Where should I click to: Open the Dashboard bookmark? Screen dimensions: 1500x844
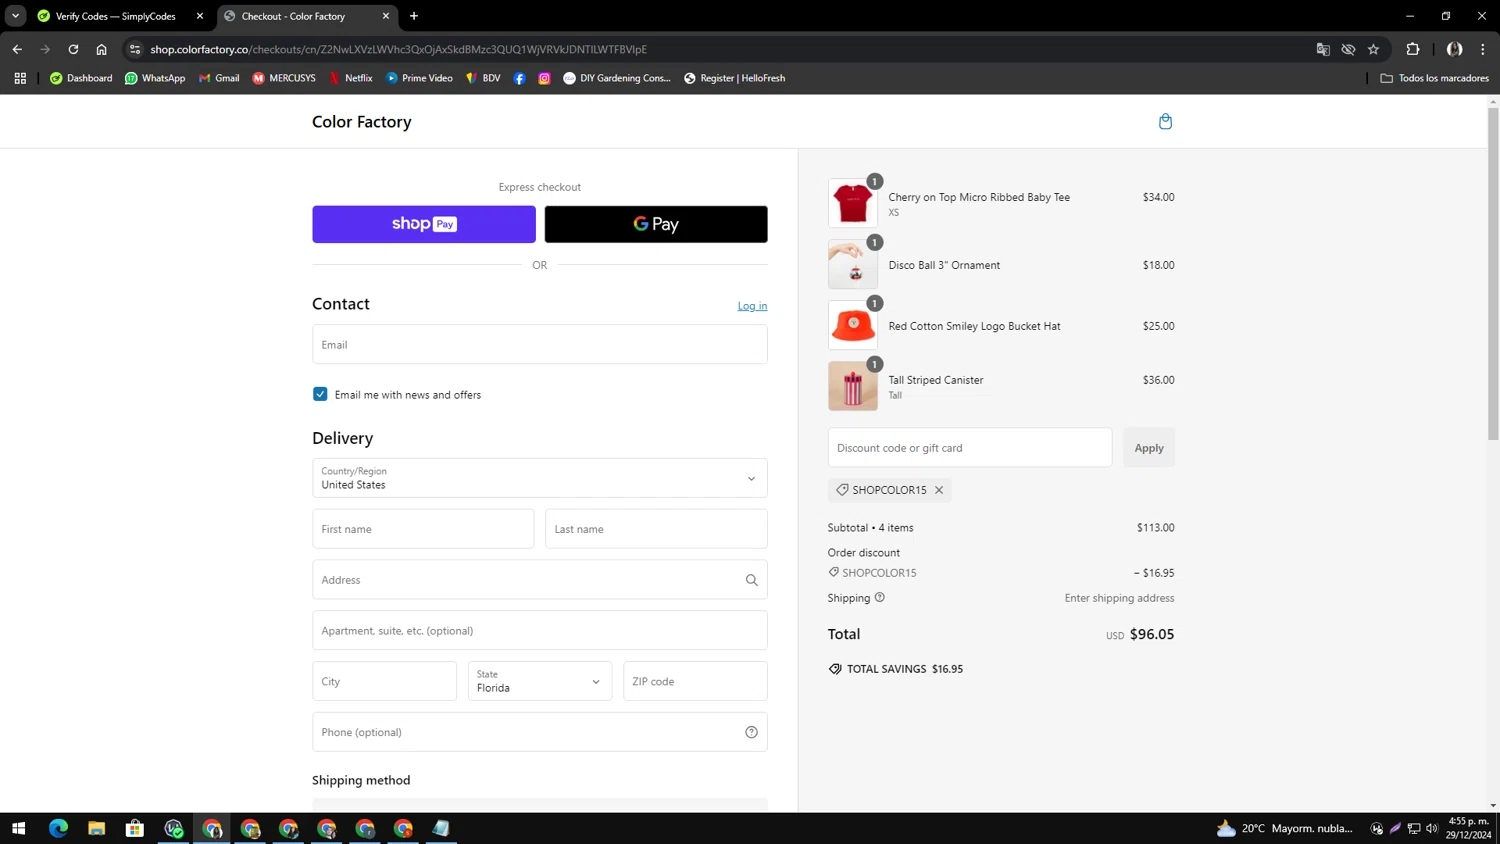tap(81, 78)
